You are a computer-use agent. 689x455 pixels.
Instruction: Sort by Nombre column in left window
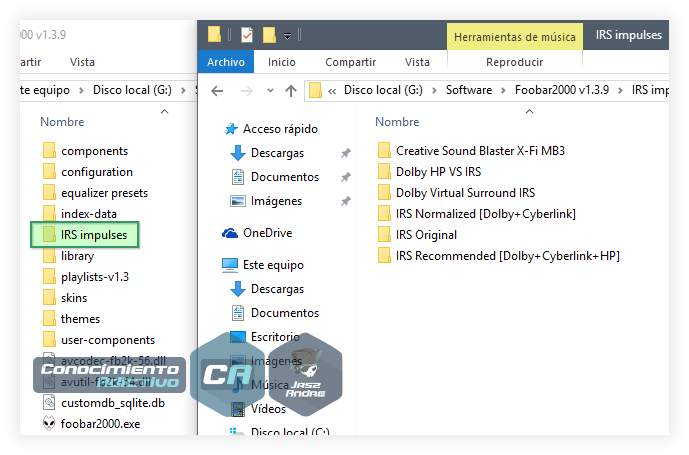point(62,122)
